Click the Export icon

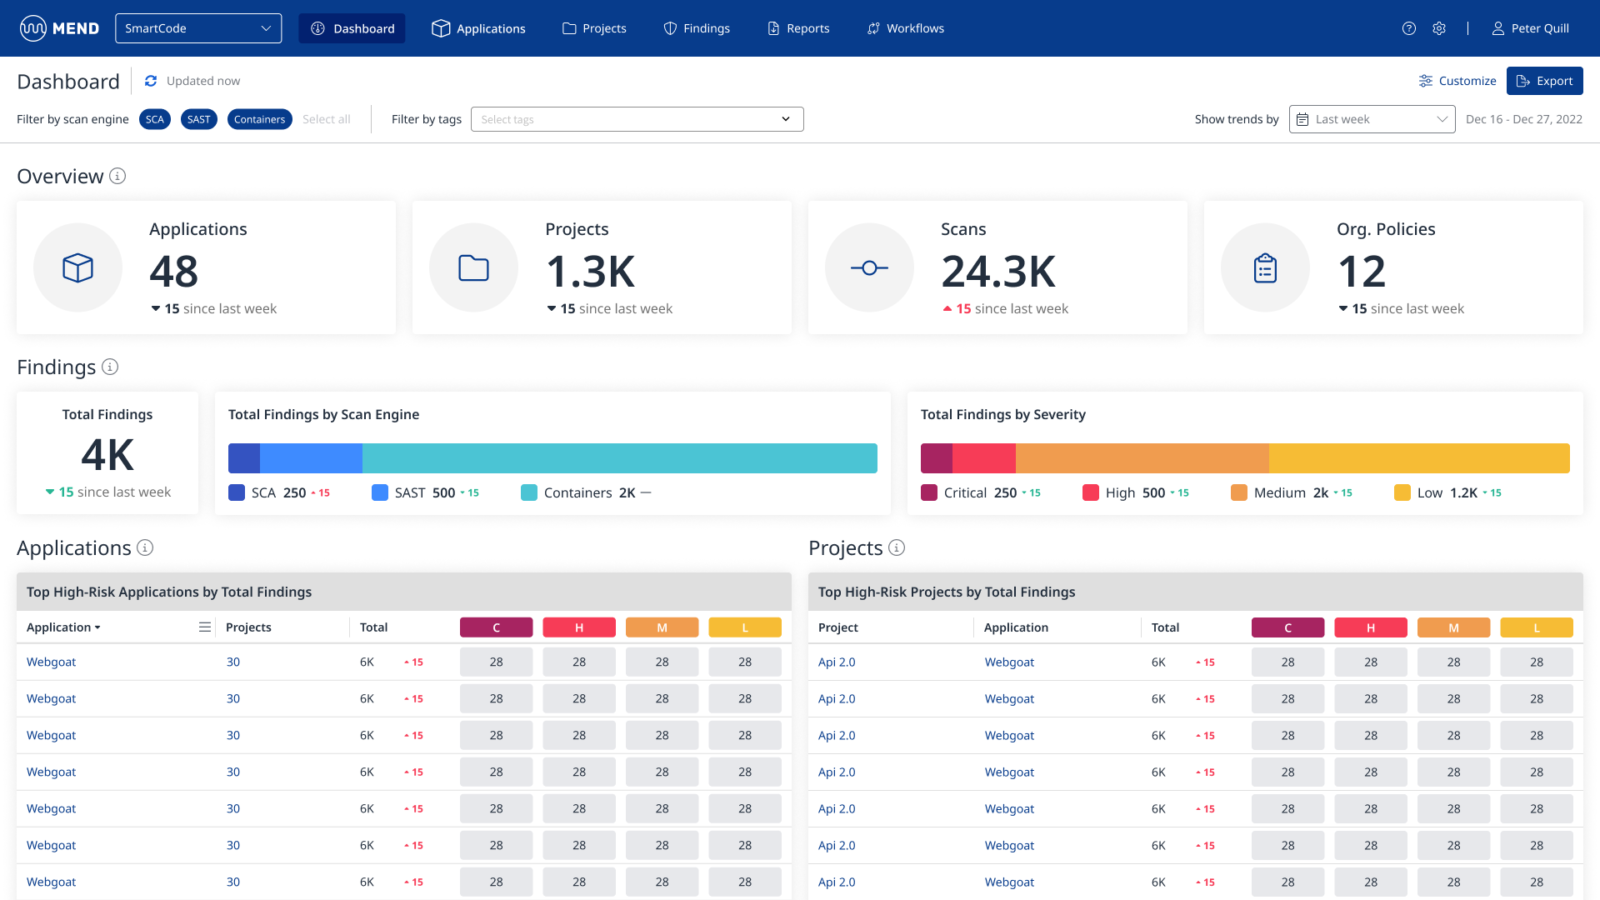pos(1523,81)
